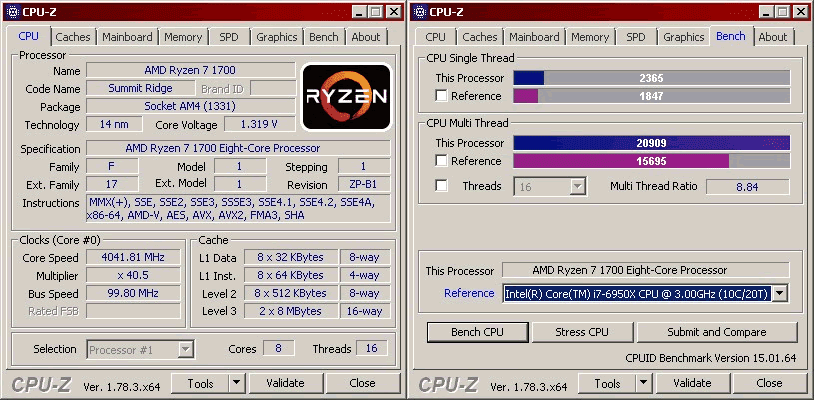Click single thread This Processor bar 2365
The image size is (814, 400).
(652, 78)
